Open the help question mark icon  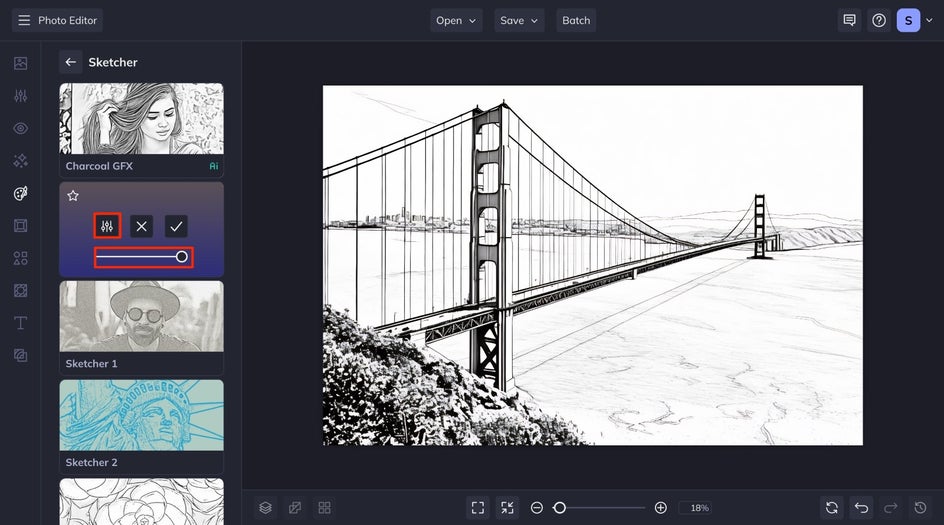(x=879, y=20)
